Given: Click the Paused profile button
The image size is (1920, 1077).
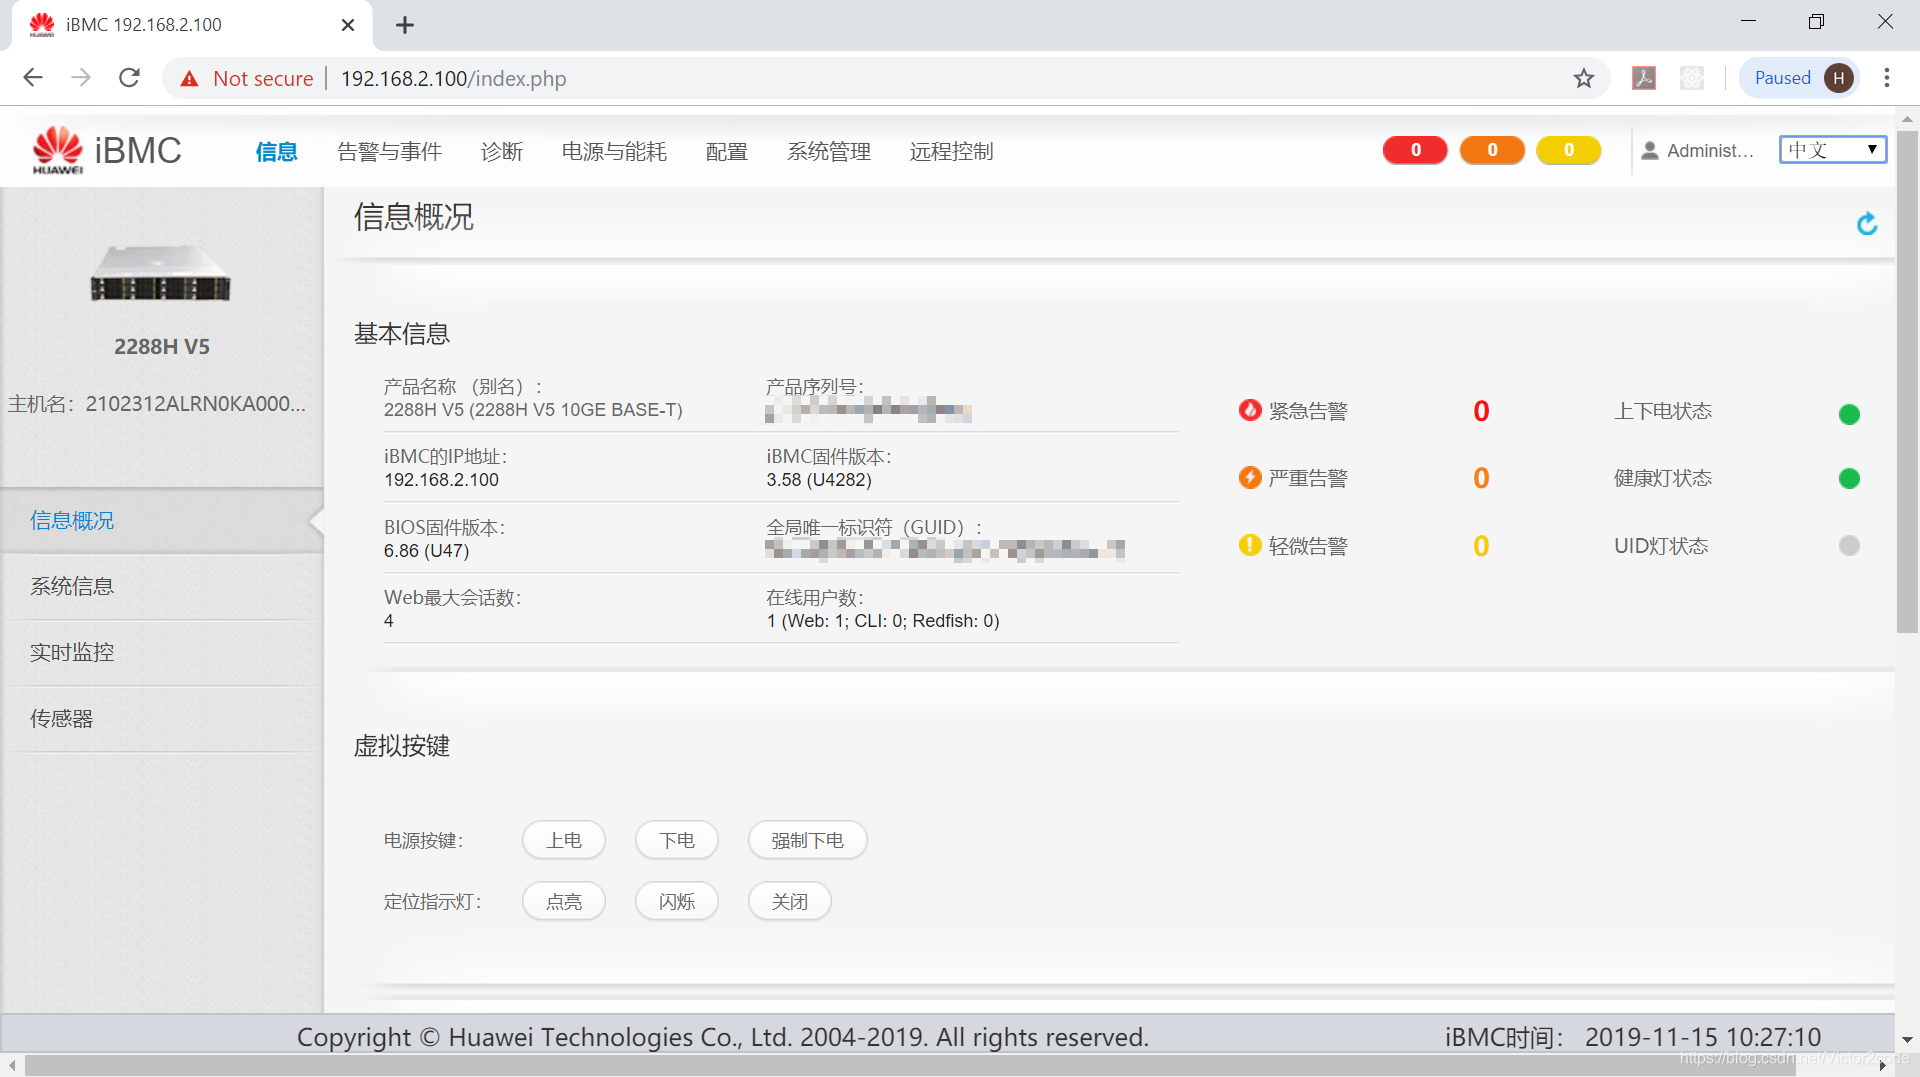Looking at the screenshot, I should click(x=1800, y=78).
